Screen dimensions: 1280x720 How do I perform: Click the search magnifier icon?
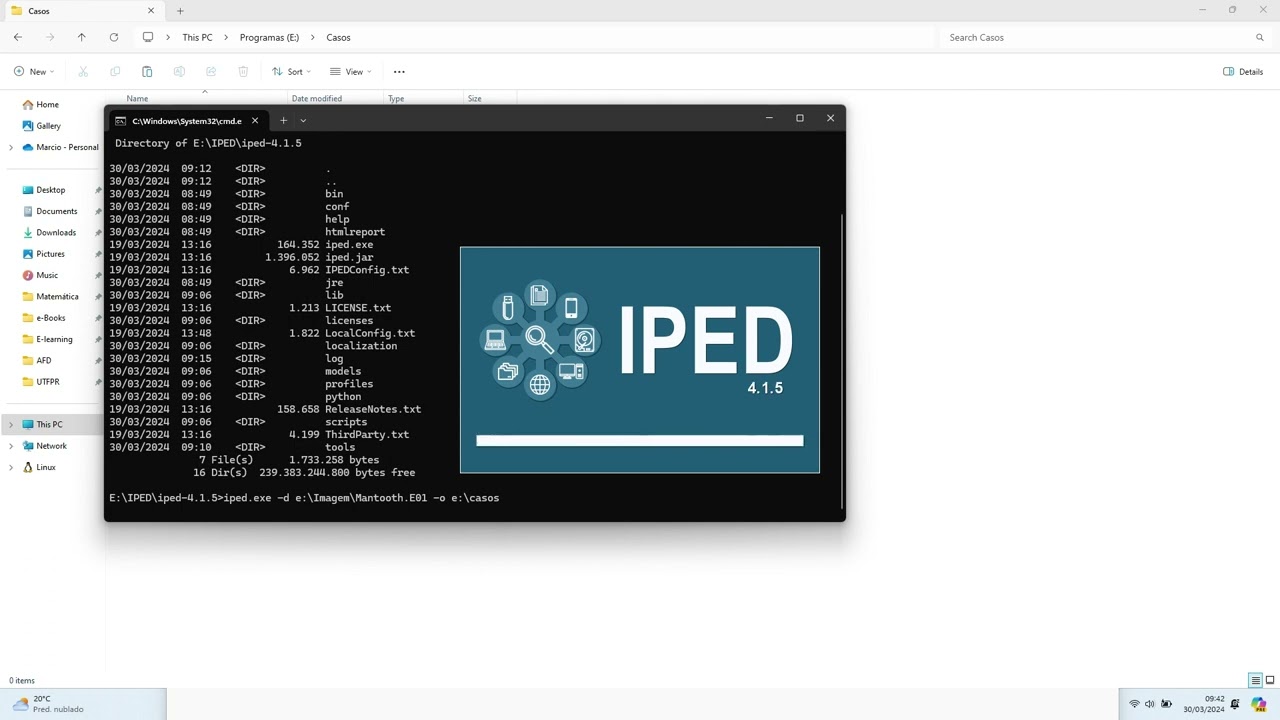1260,37
